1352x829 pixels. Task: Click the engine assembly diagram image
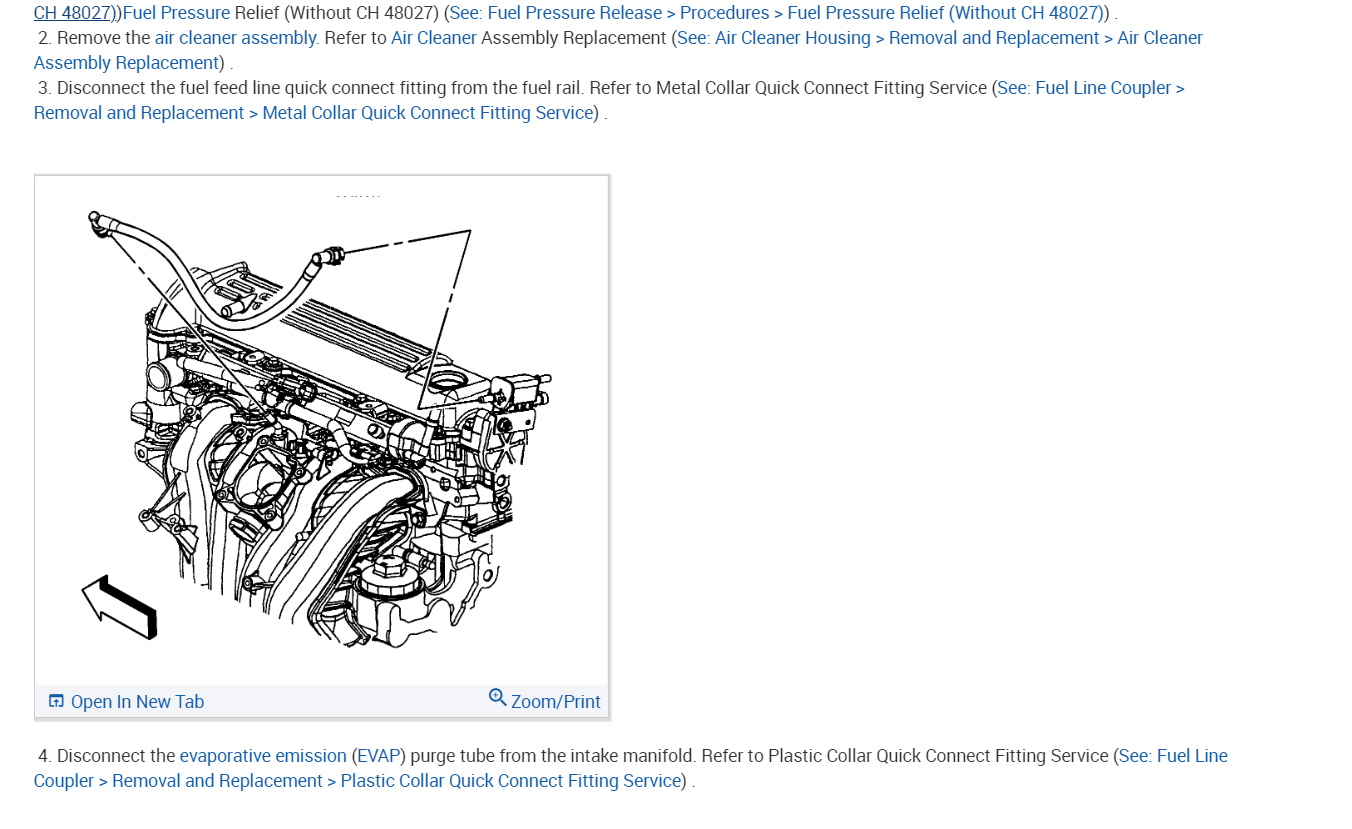(x=322, y=431)
